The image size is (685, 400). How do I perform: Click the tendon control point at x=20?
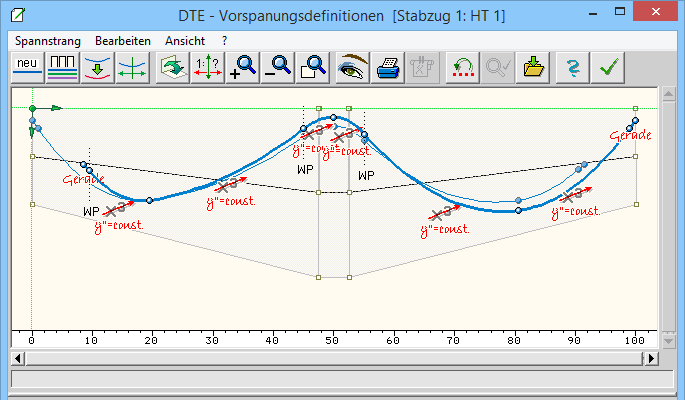tap(150, 201)
